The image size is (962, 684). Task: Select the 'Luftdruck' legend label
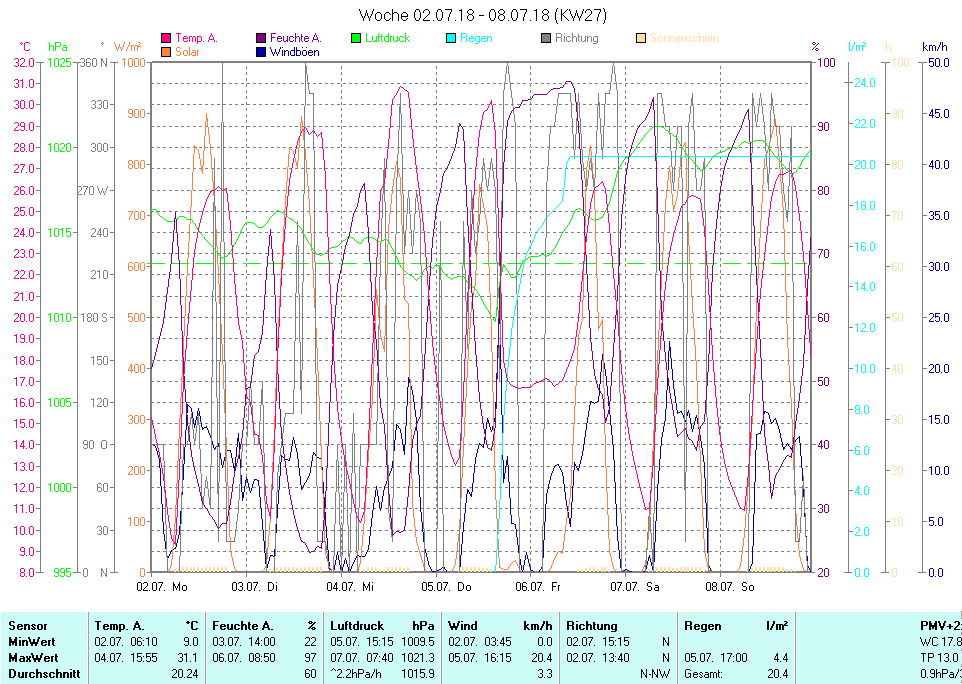(387, 38)
